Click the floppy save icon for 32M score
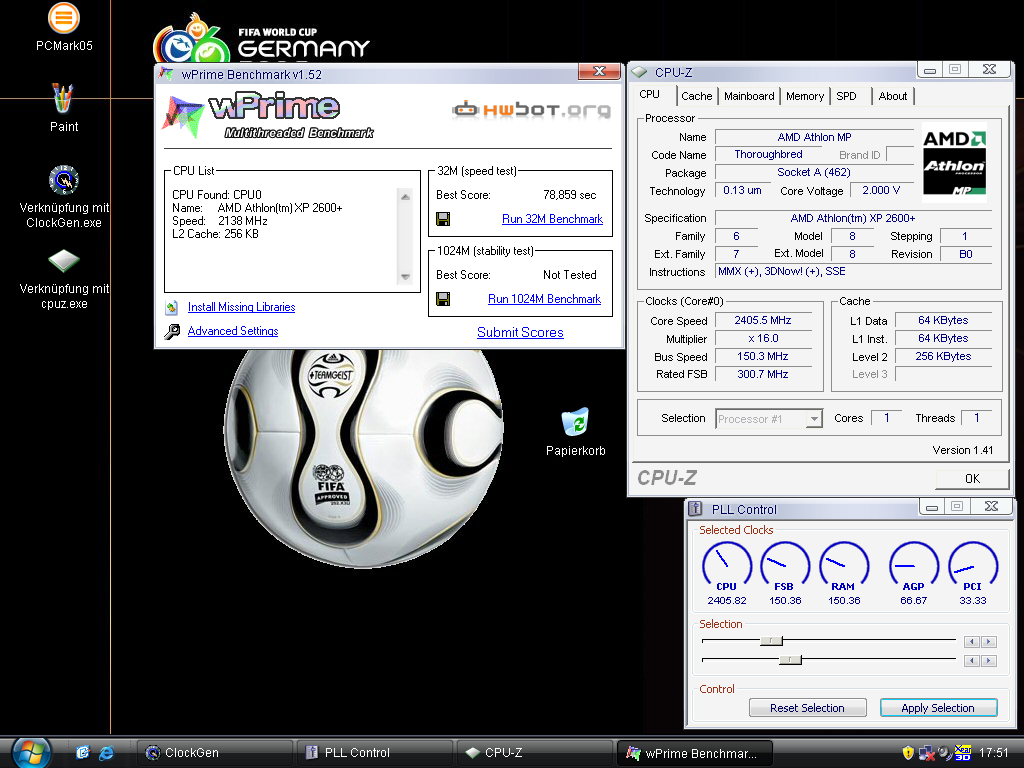The height and width of the screenshot is (768, 1024). coord(443,219)
